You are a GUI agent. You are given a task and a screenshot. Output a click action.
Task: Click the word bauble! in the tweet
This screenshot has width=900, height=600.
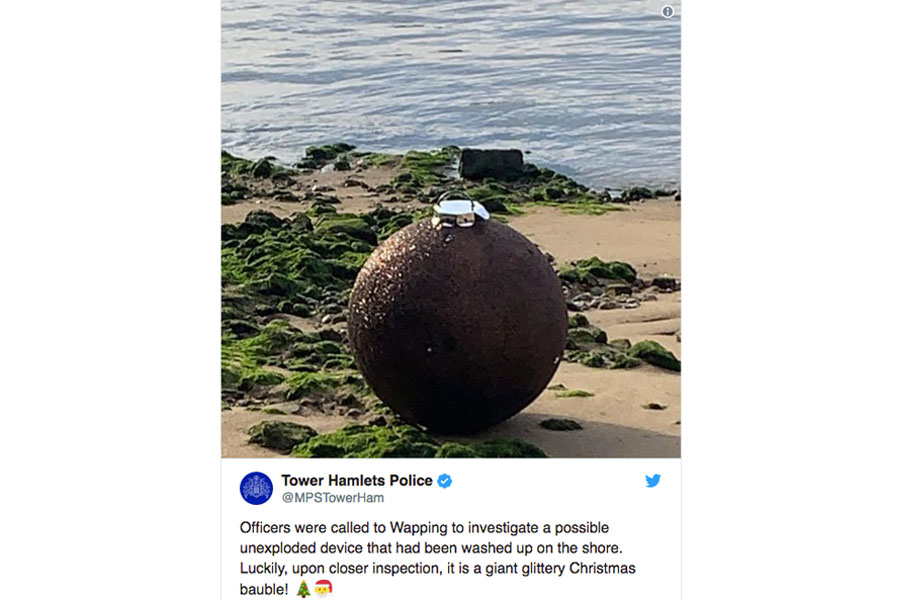(x=264, y=589)
